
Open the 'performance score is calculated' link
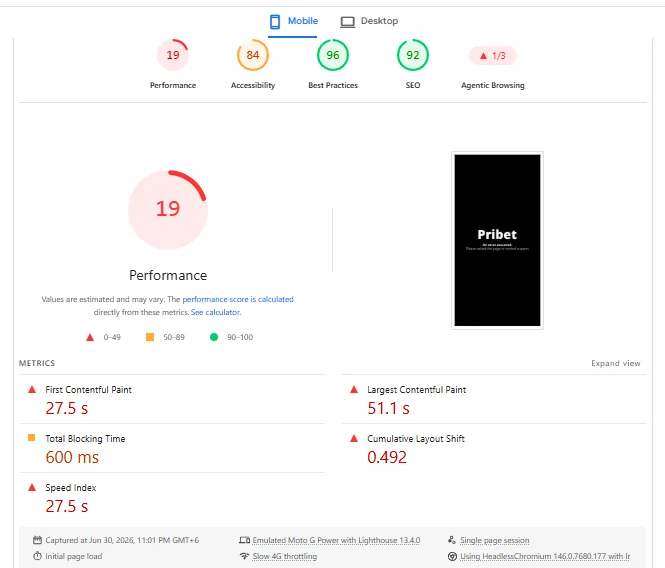pos(238,299)
